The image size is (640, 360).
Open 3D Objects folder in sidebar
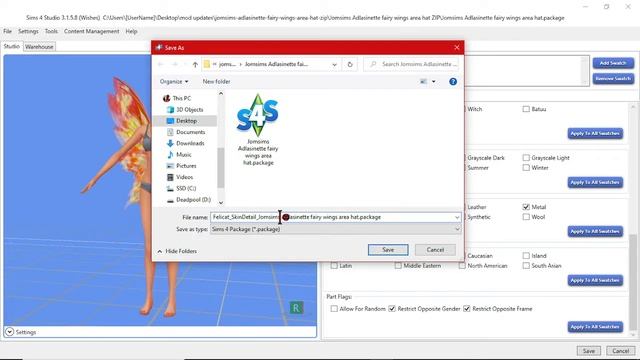[185, 109]
